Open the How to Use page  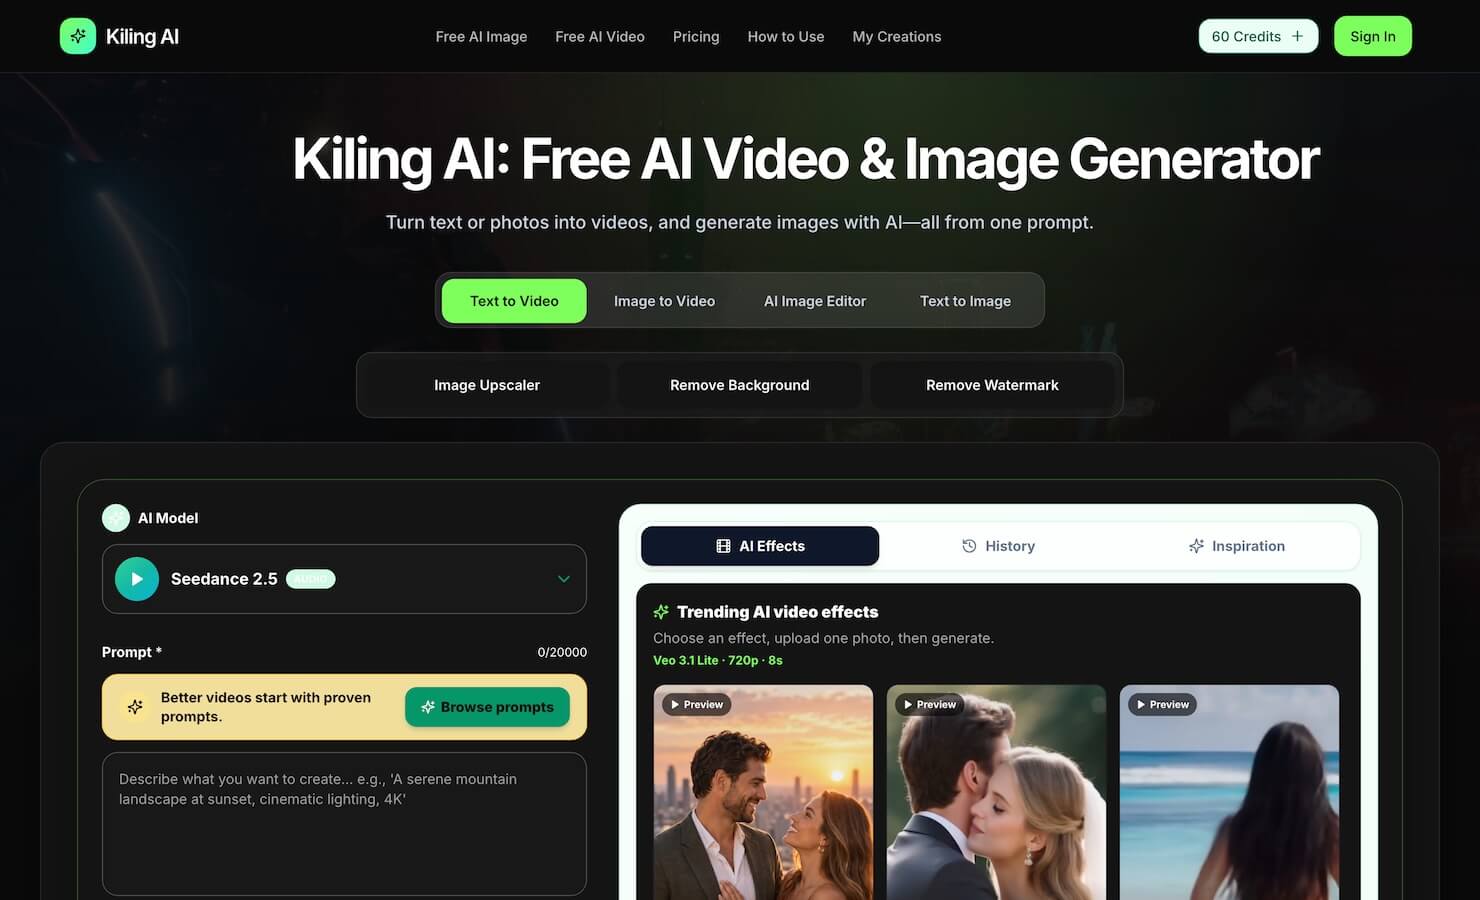pyautogui.click(x=786, y=37)
